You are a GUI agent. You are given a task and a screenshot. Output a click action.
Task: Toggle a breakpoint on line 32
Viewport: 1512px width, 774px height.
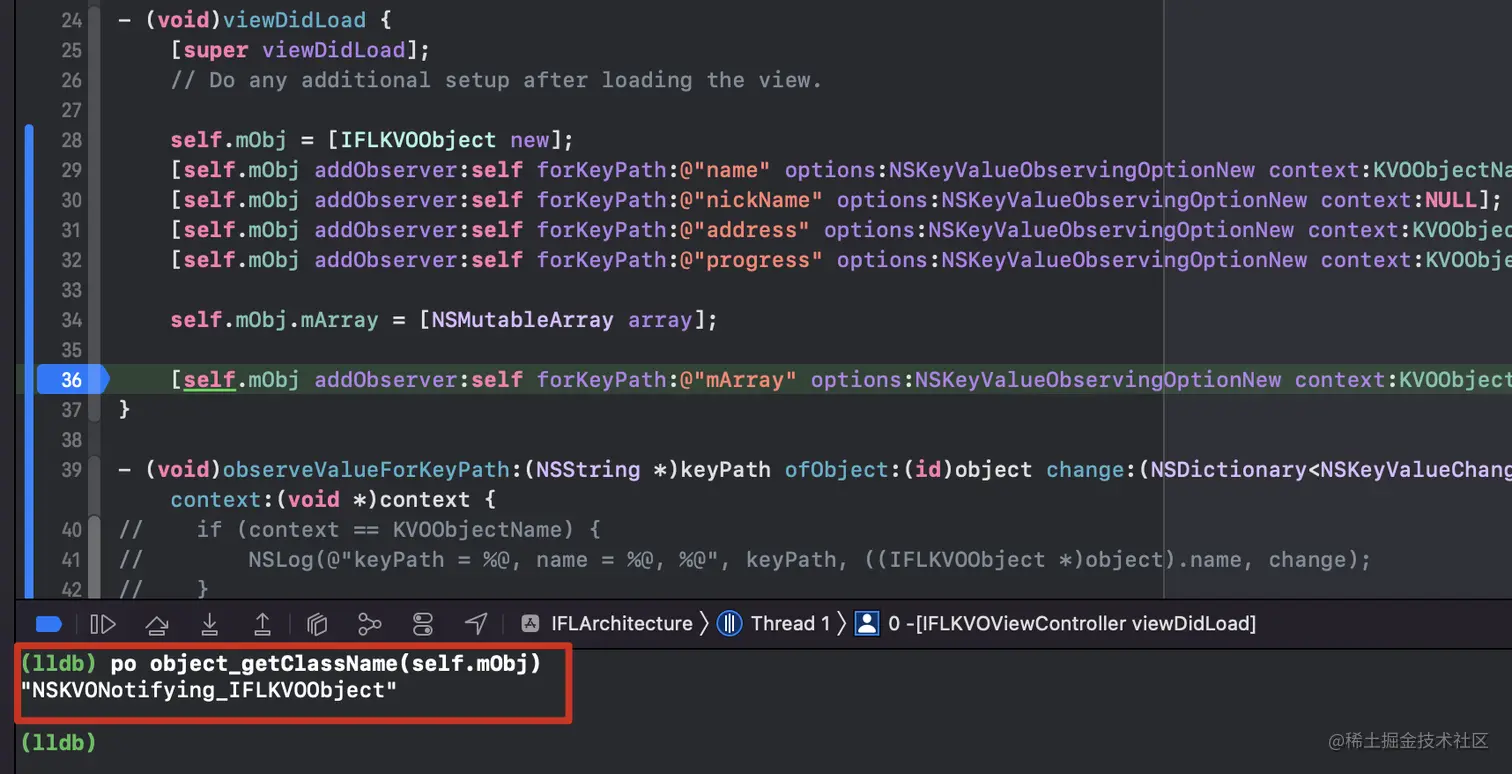click(x=71, y=260)
